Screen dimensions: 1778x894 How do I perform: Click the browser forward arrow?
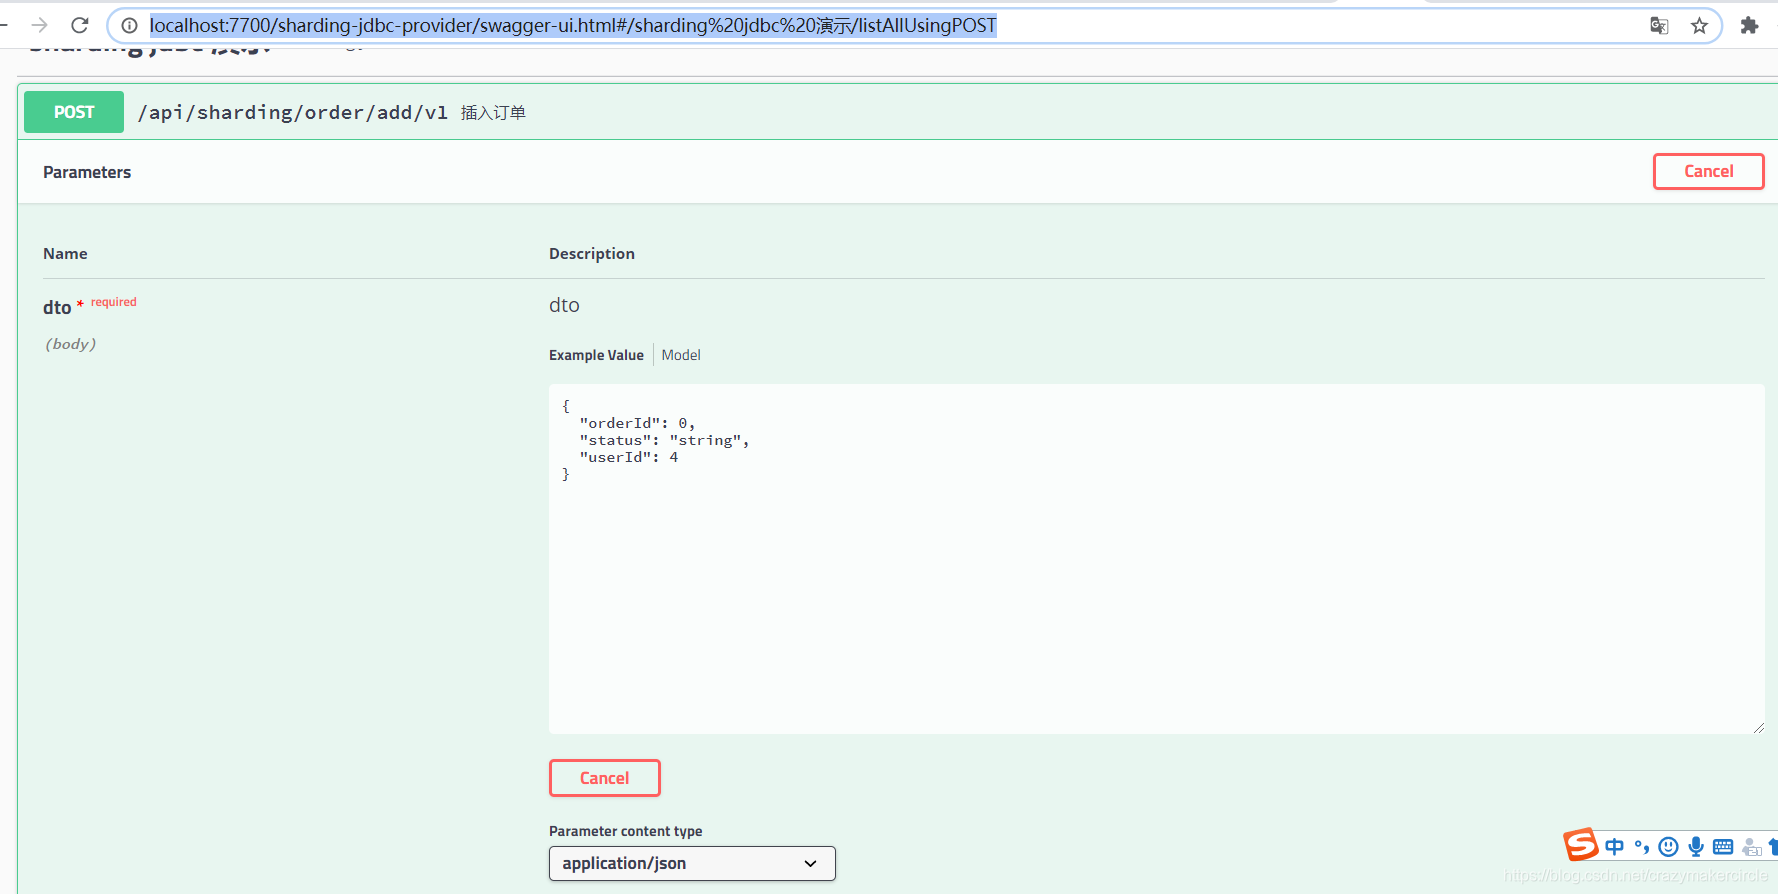tap(40, 25)
